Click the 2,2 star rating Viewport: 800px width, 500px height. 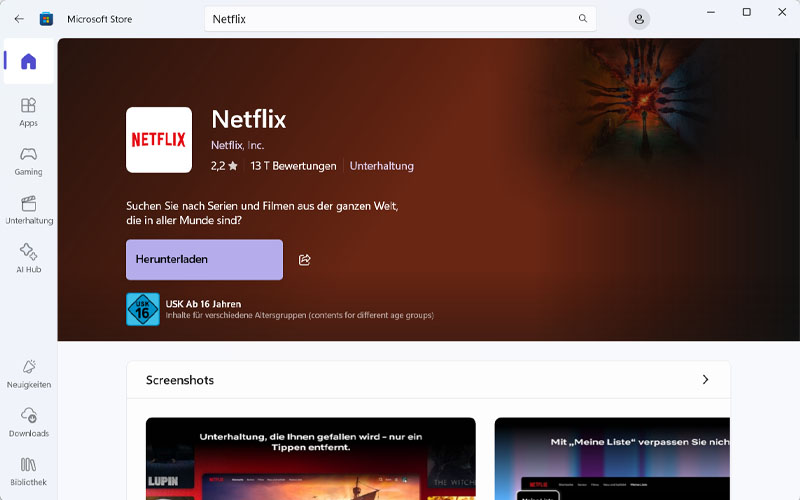pos(224,166)
